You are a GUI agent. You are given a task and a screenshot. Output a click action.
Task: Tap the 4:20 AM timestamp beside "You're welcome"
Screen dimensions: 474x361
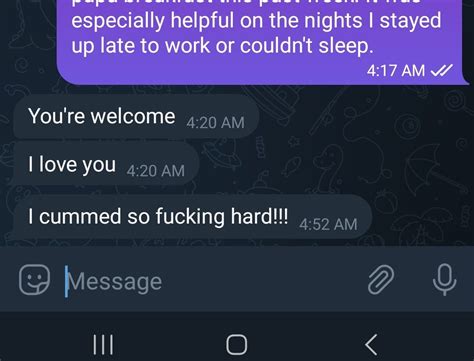(215, 123)
